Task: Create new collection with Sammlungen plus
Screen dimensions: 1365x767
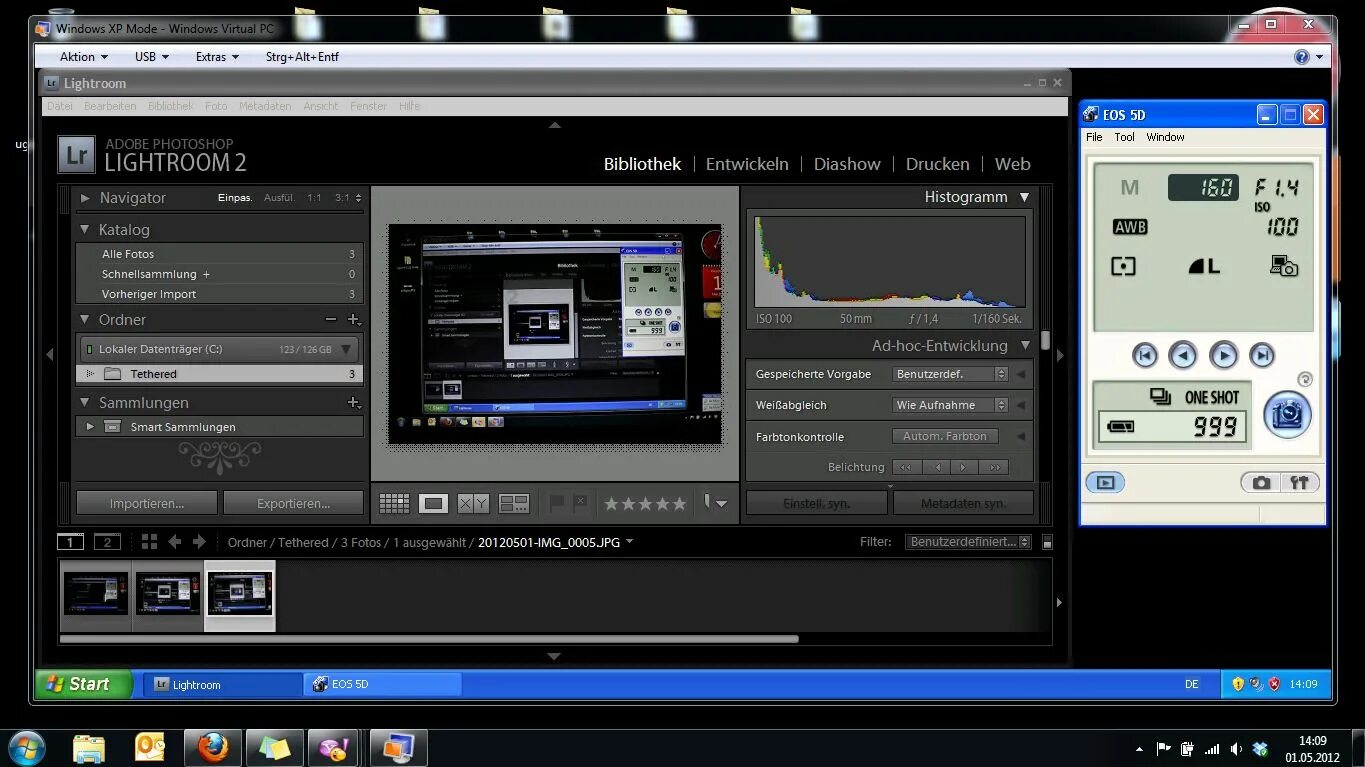Action: (x=353, y=403)
